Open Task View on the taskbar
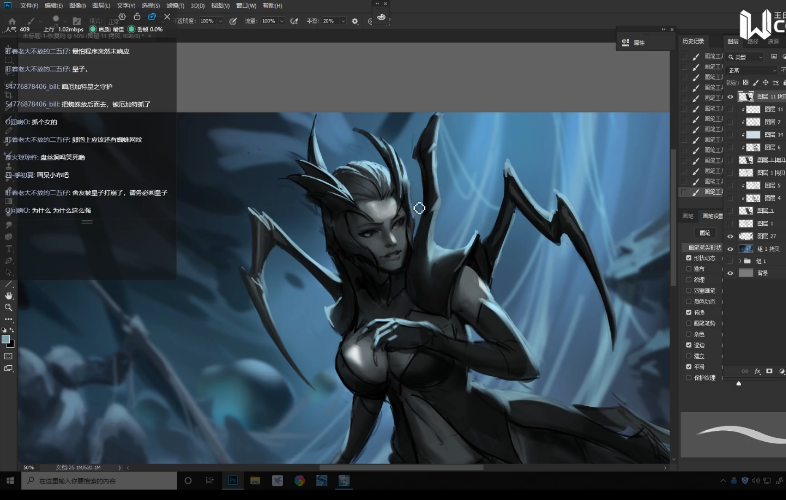The width and height of the screenshot is (786, 500). pyautogui.click(x=210, y=480)
